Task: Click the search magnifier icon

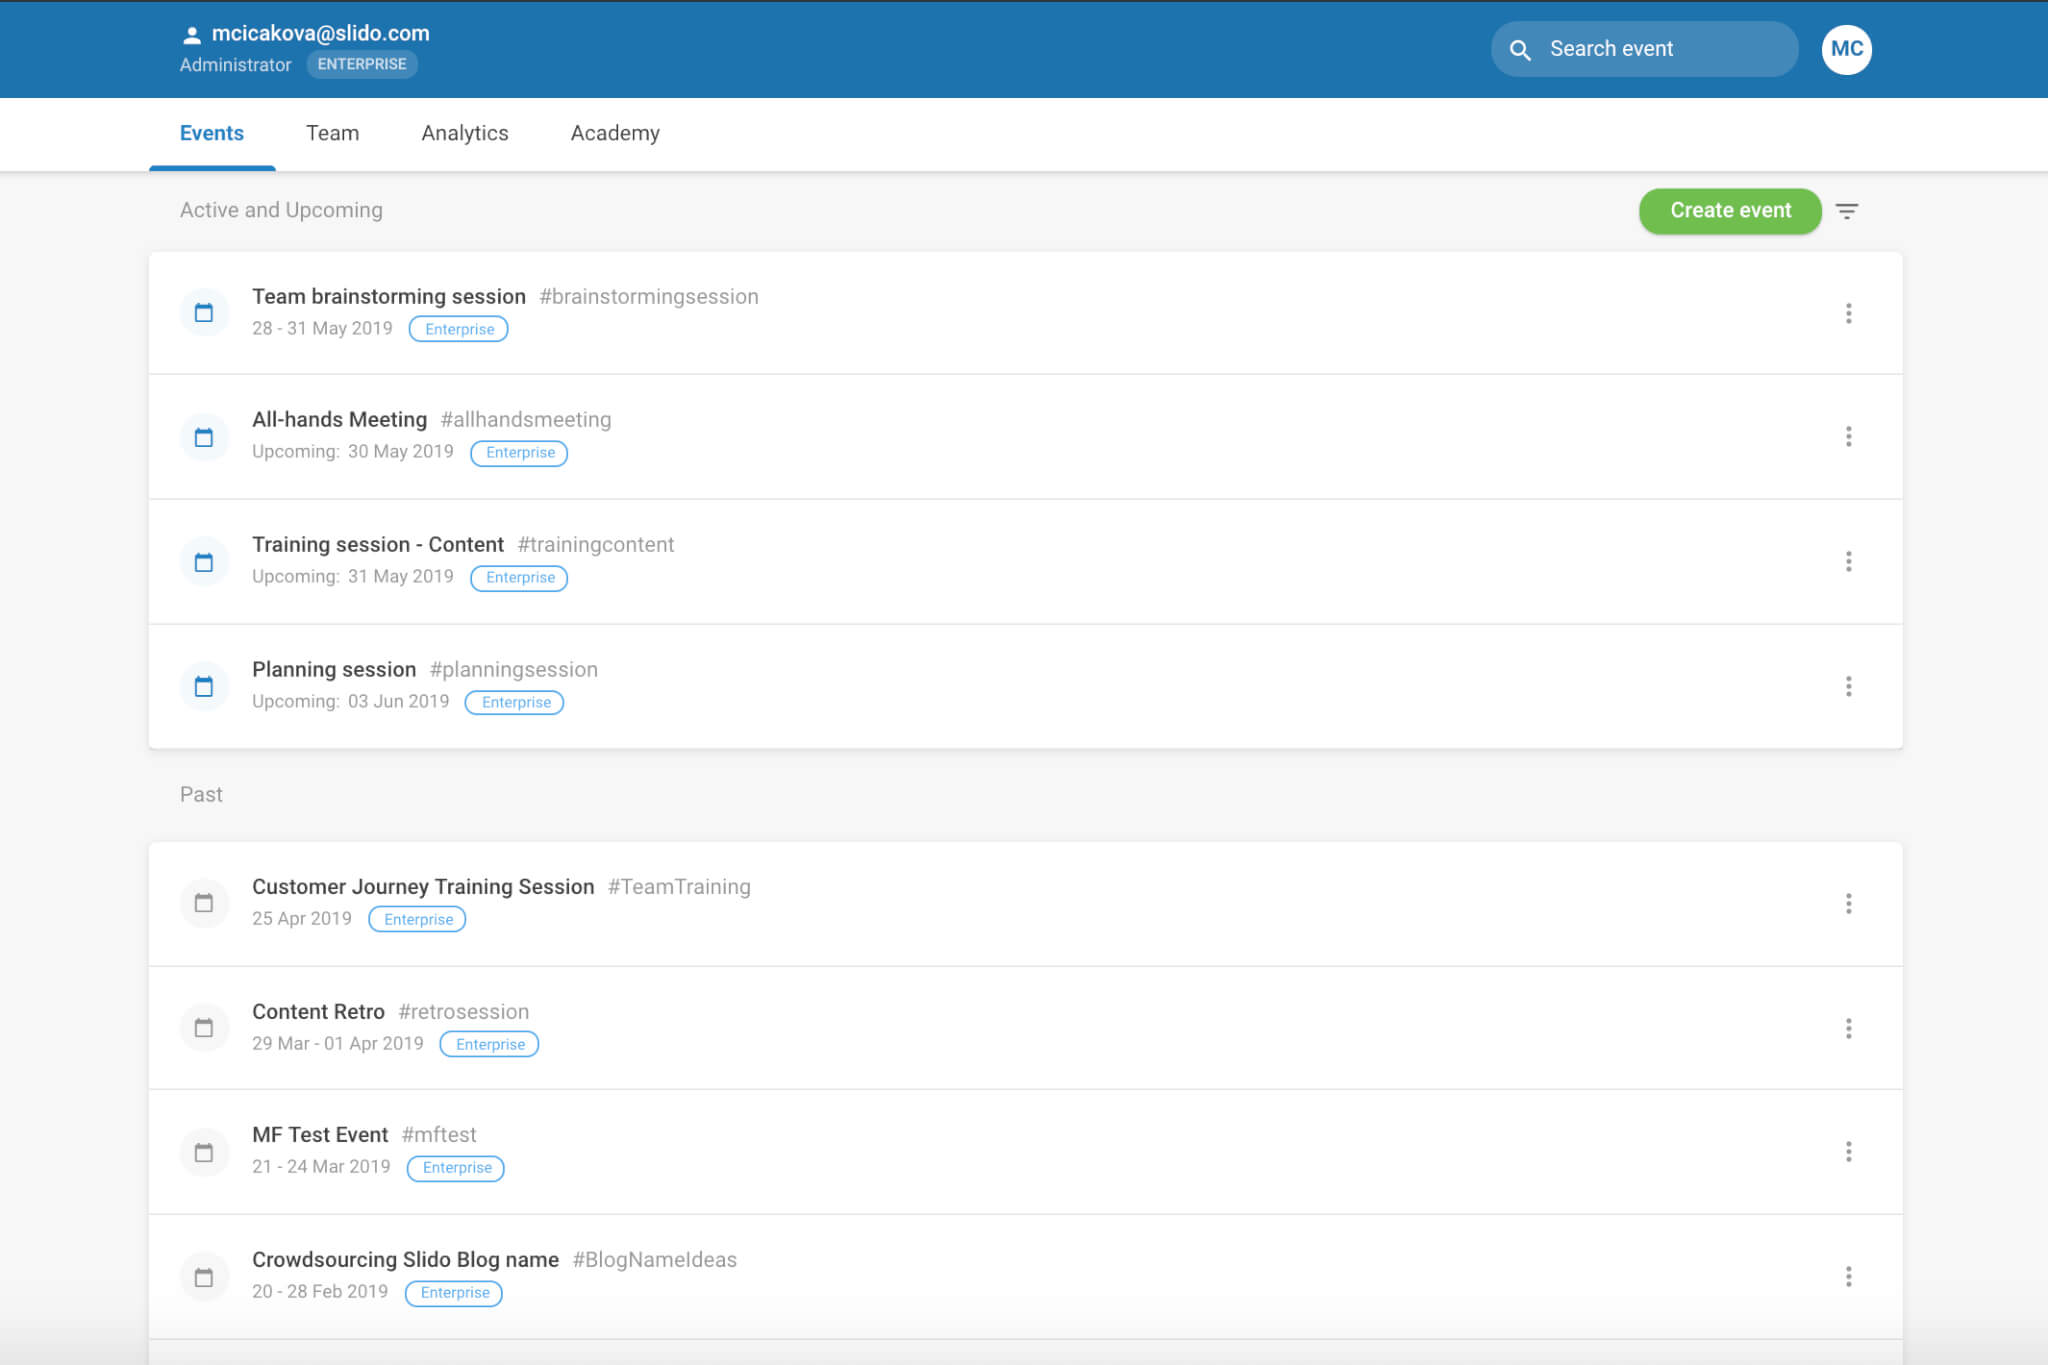Action: click(1520, 50)
